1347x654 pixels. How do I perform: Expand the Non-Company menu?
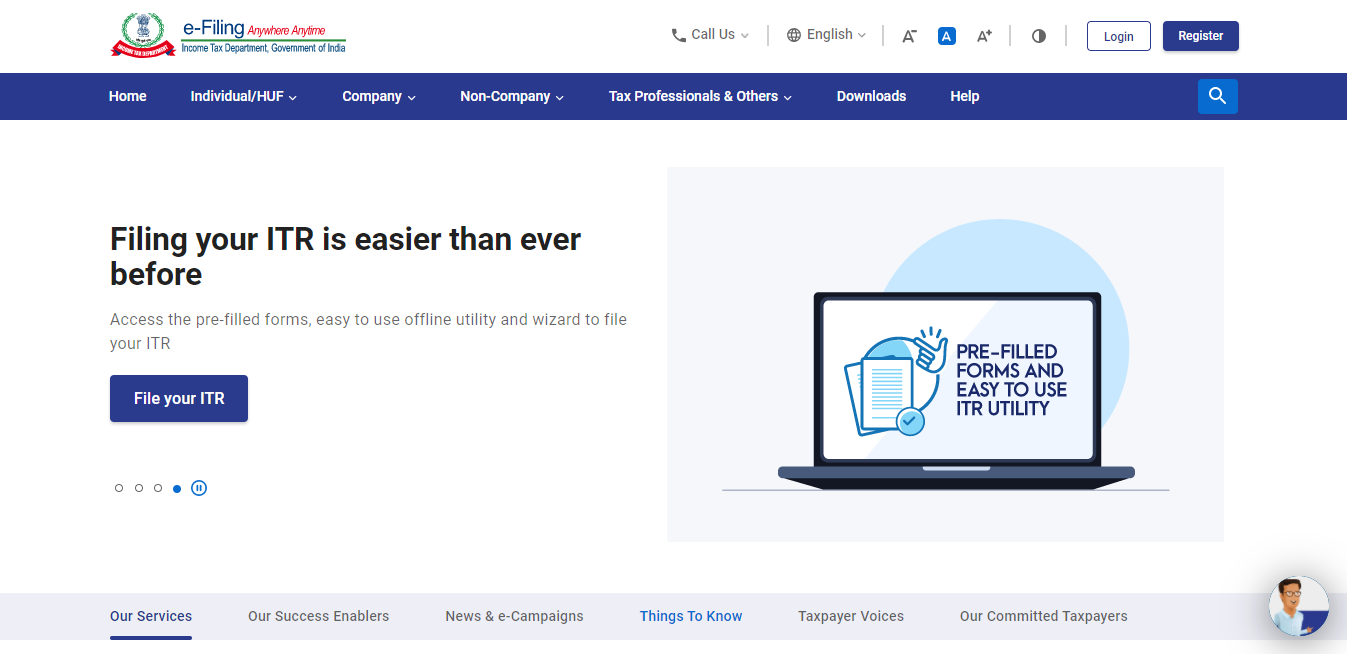[512, 96]
